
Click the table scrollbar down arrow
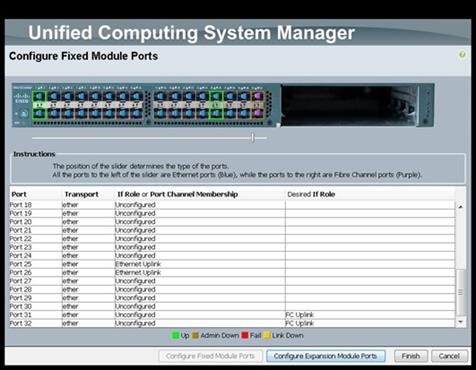(460, 322)
